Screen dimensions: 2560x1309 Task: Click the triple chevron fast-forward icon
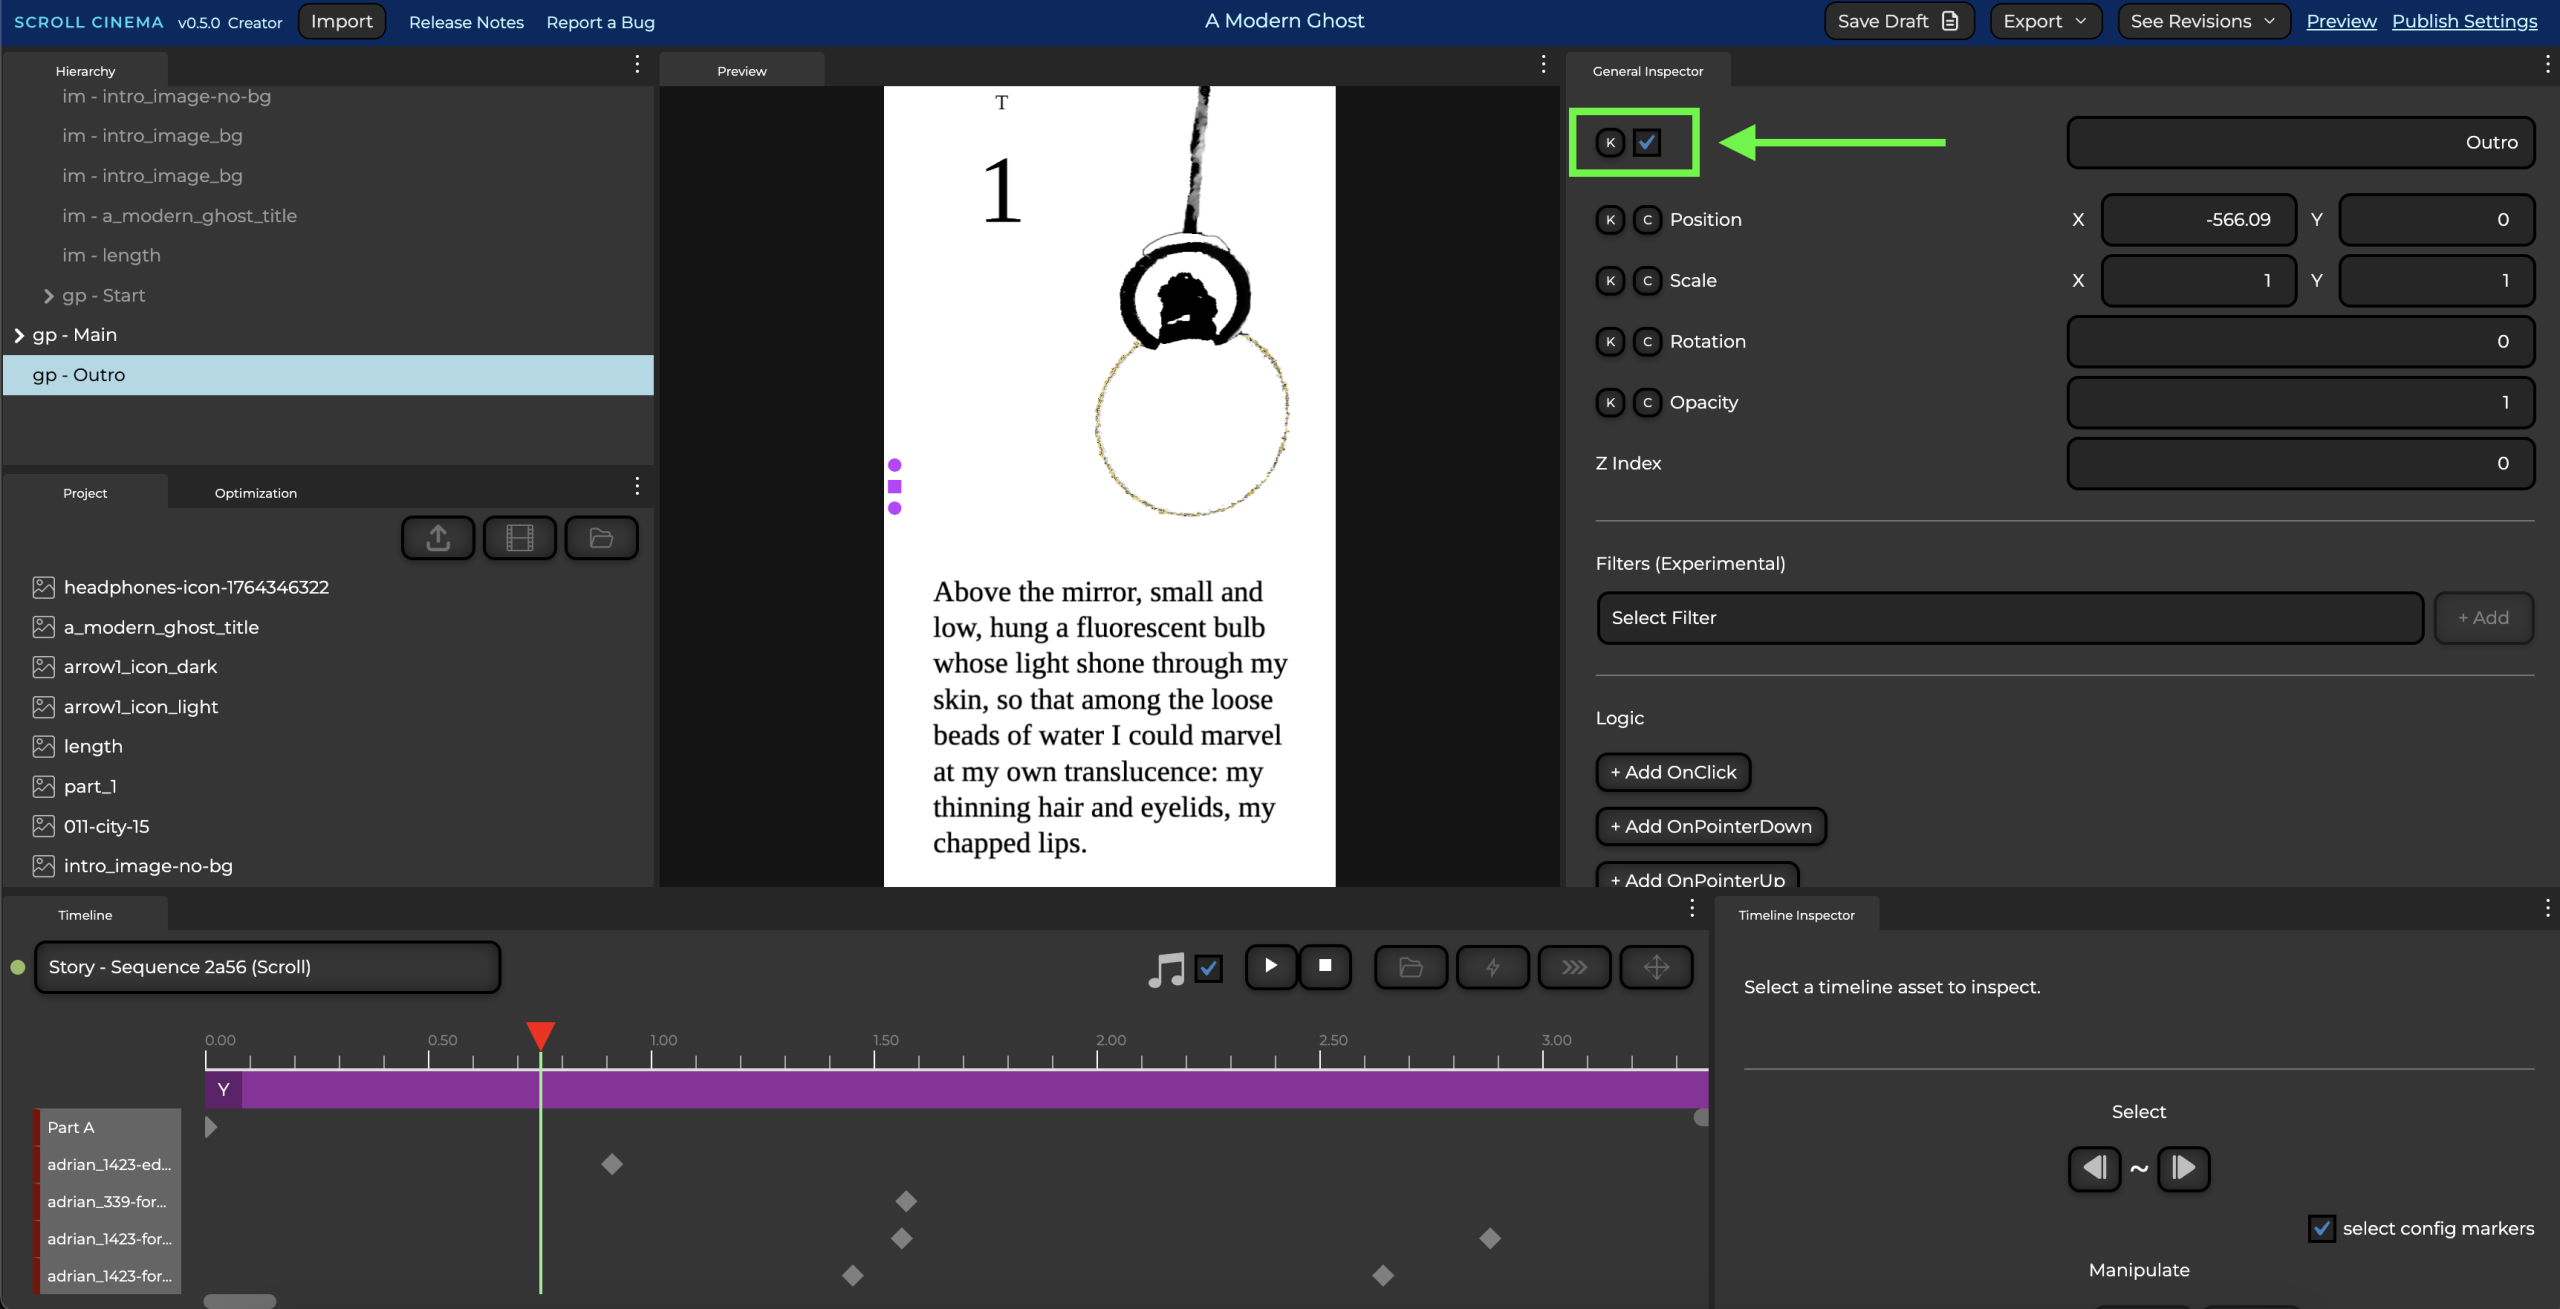pyautogui.click(x=1574, y=967)
